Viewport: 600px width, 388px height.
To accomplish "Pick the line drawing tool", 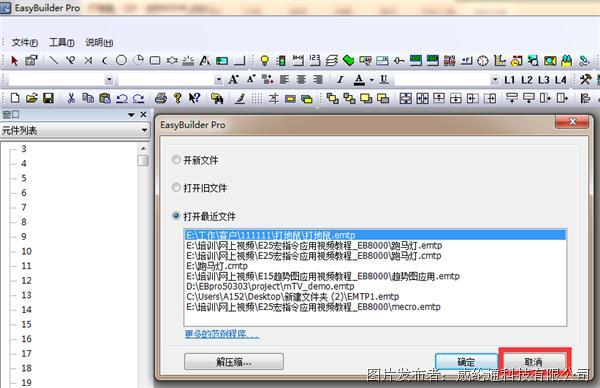I will coord(54,60).
